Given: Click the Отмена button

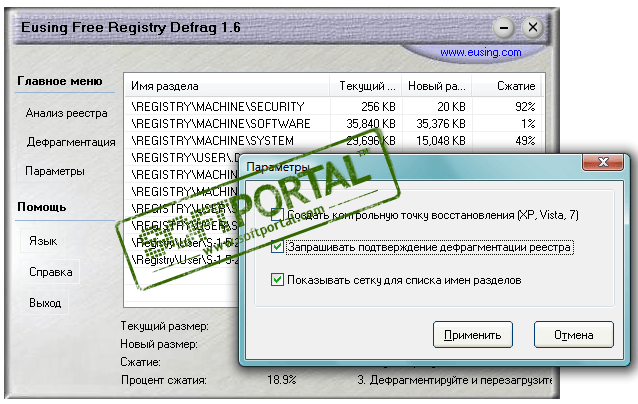Looking at the screenshot, I should pos(574,335).
